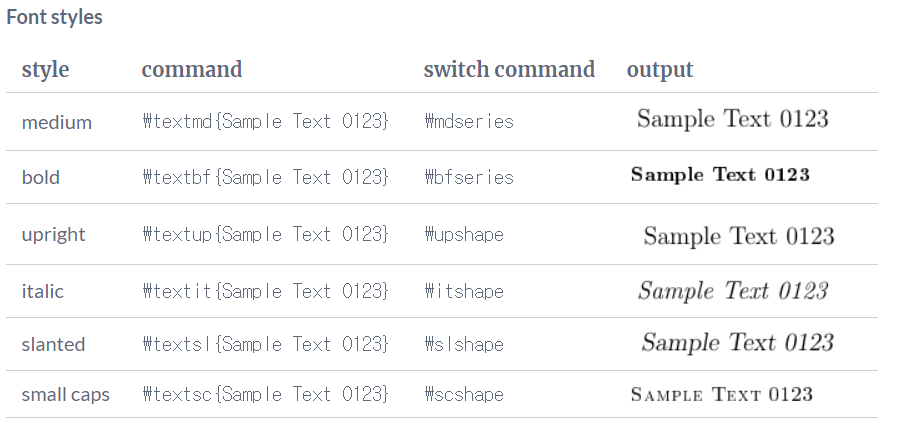Select the "command" column header
The height and width of the screenshot is (426, 897).
tap(191, 69)
